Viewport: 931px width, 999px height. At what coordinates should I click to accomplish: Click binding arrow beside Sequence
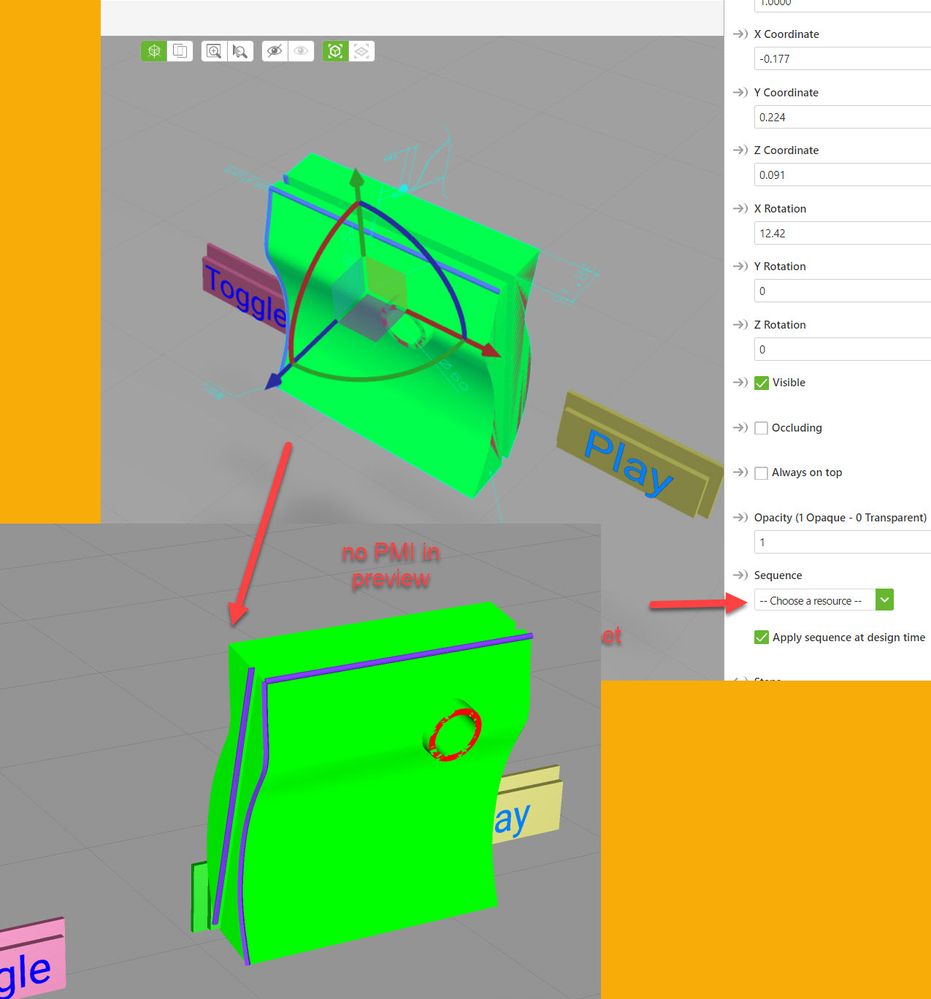740,575
